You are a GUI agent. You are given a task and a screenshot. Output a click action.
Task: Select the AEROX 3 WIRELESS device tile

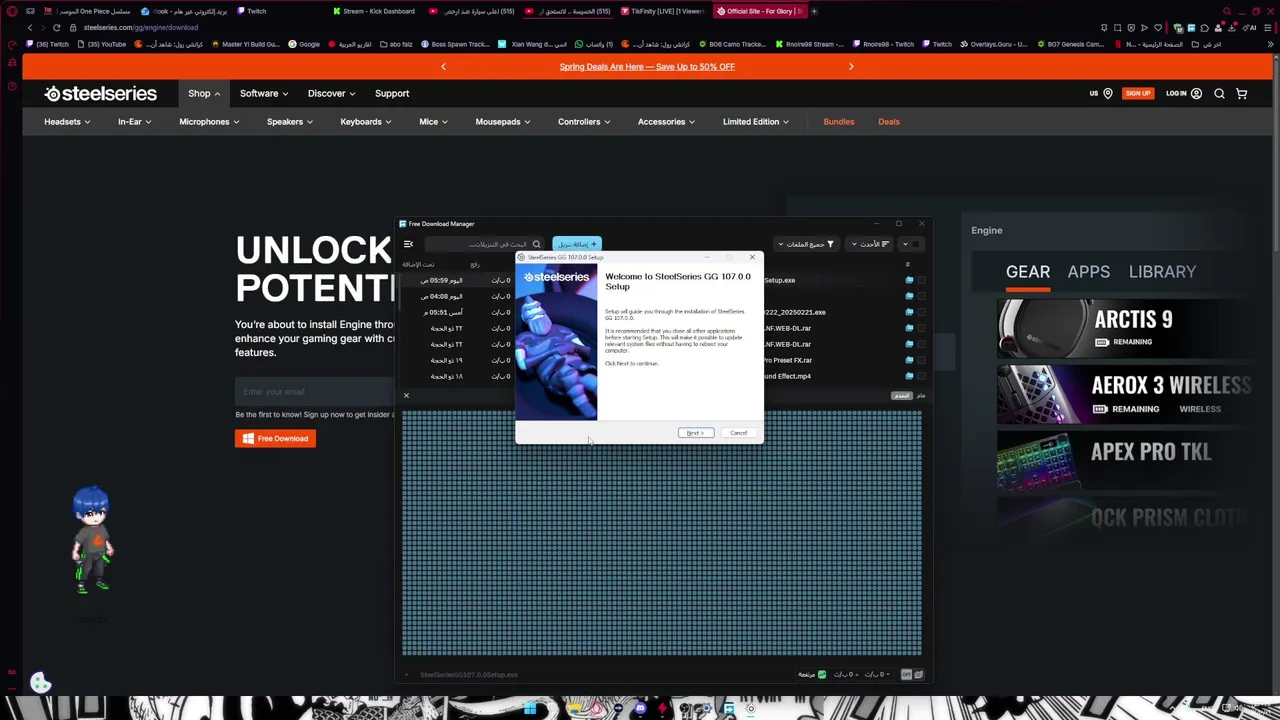point(1124,394)
